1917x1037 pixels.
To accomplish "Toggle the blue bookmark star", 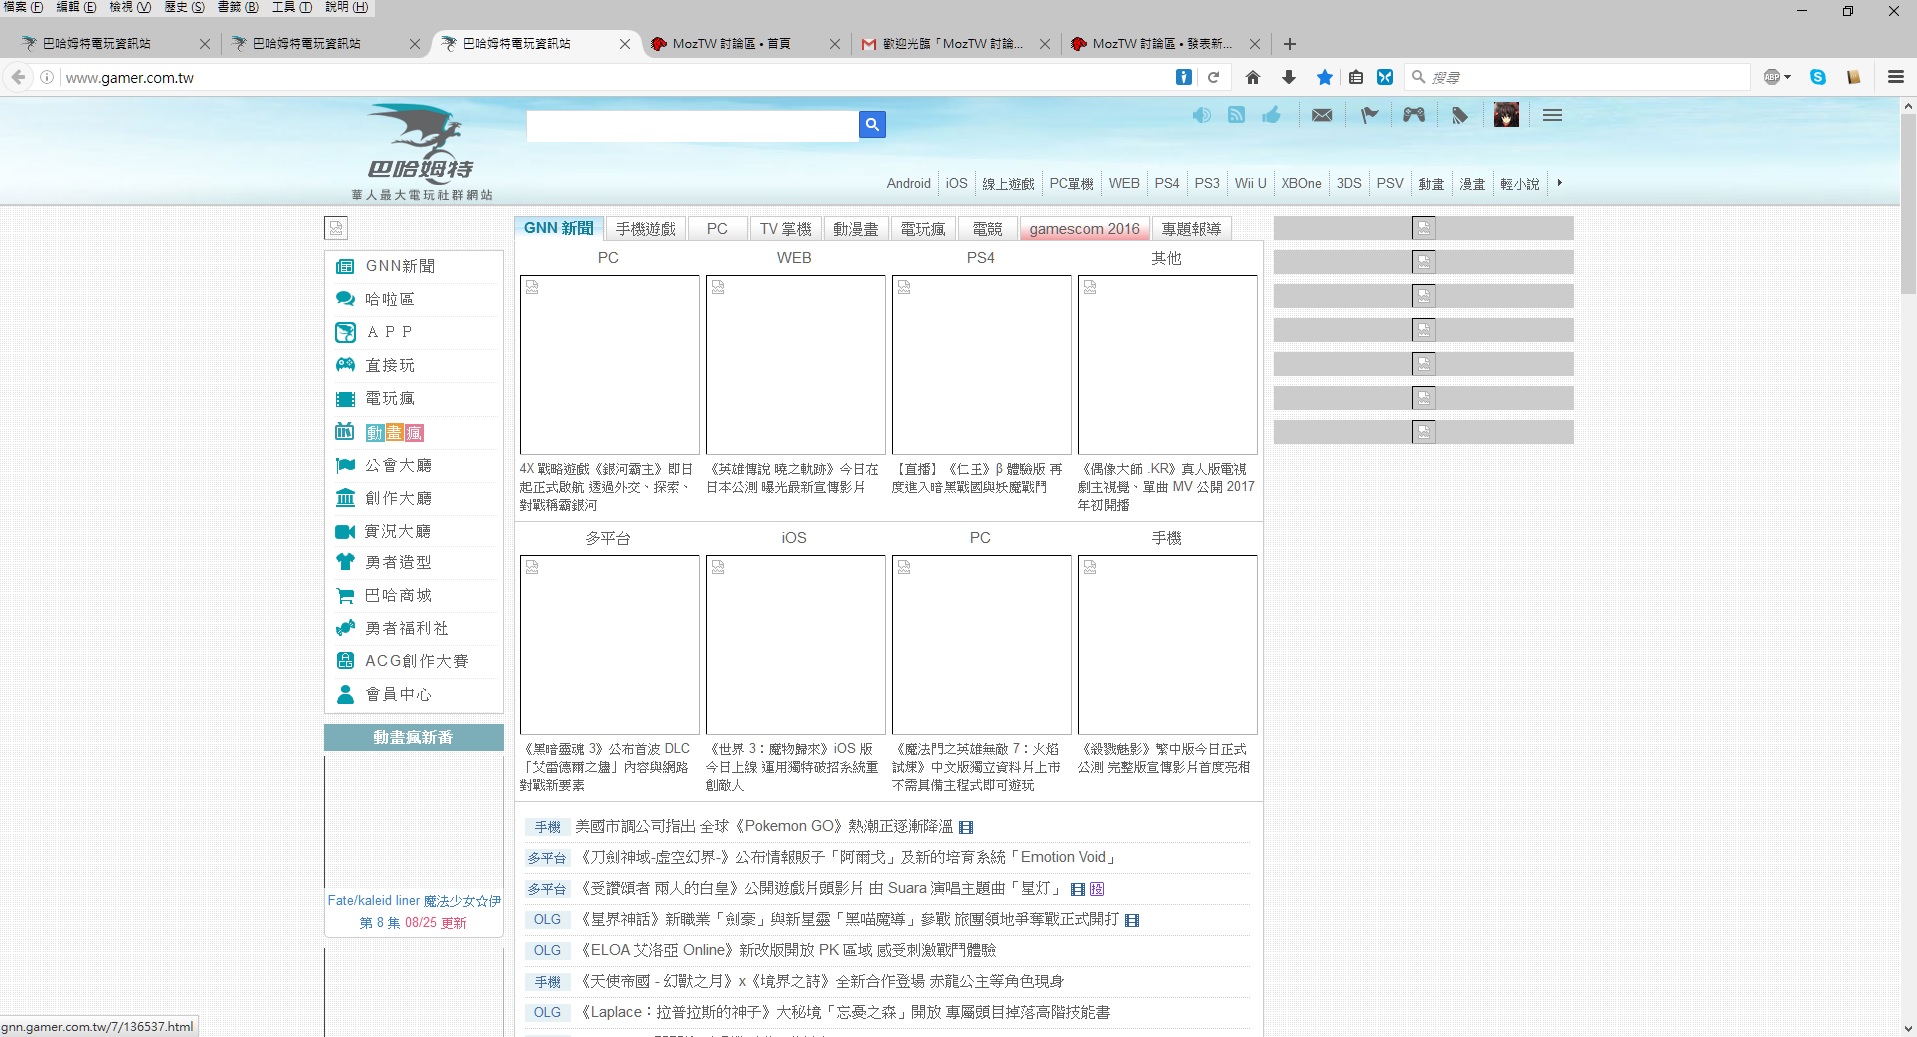I will 1324,77.
